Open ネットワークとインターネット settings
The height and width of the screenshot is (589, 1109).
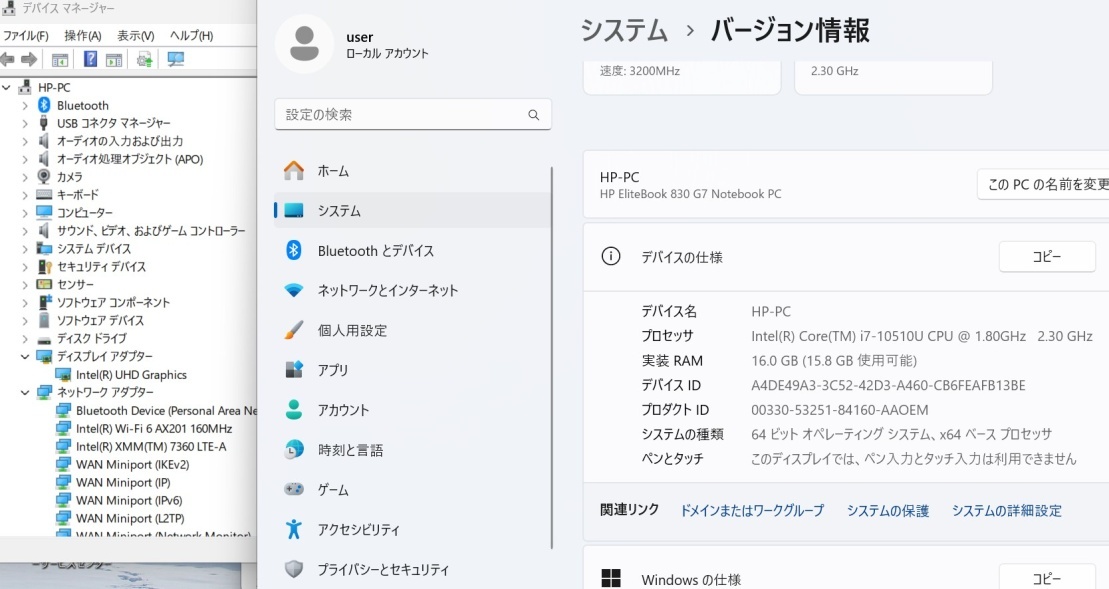[390, 290]
